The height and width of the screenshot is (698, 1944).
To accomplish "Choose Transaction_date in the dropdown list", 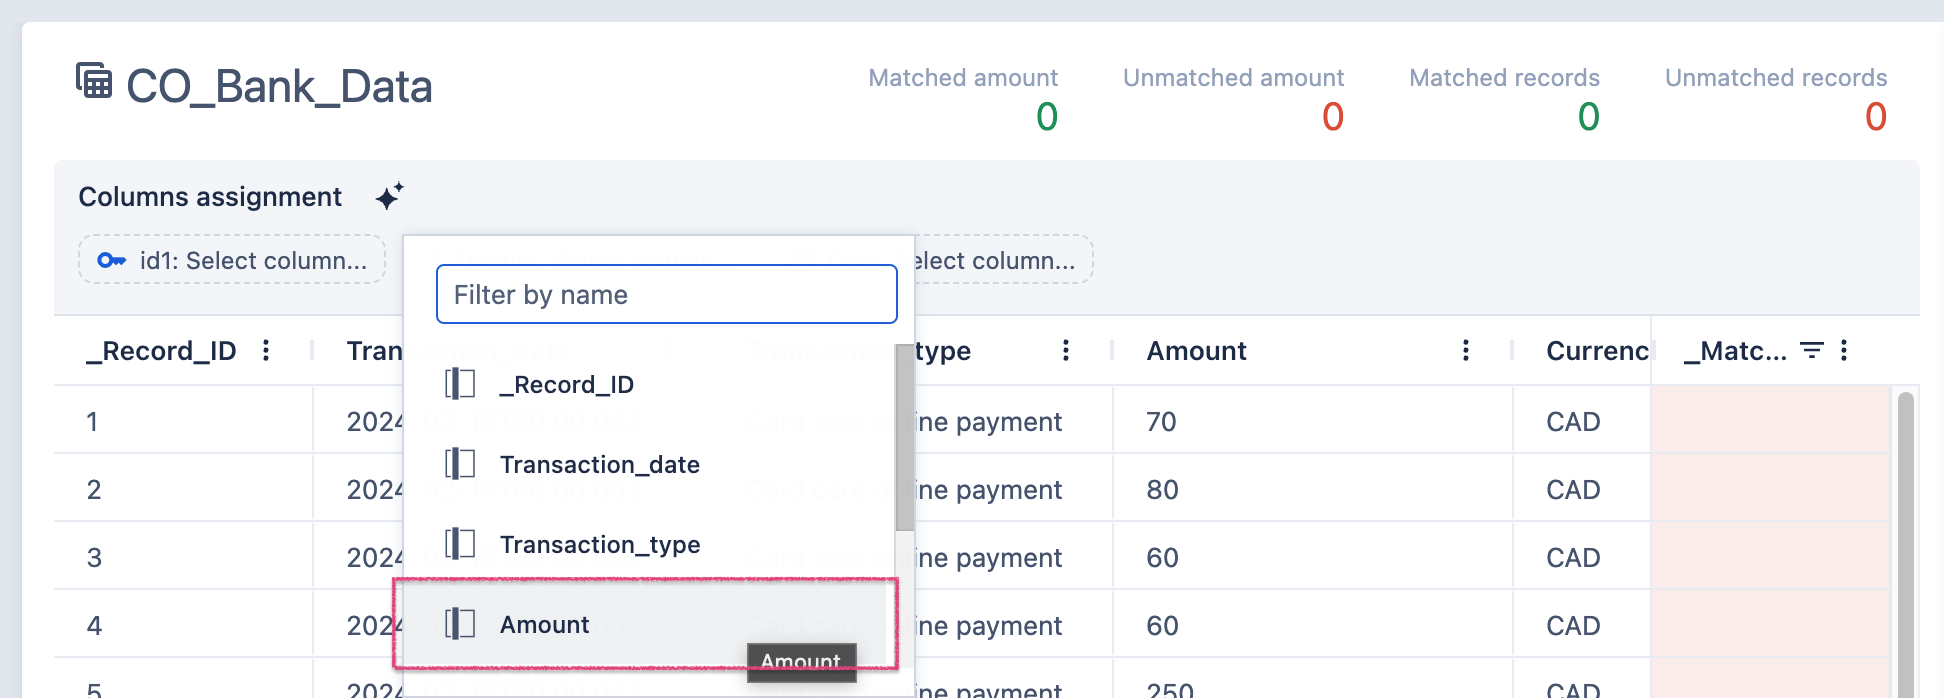I will coord(599,464).
